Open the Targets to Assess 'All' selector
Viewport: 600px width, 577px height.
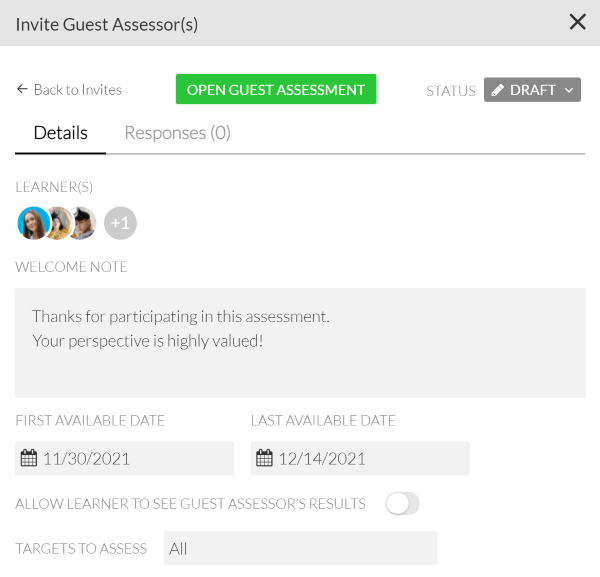[x=300, y=548]
